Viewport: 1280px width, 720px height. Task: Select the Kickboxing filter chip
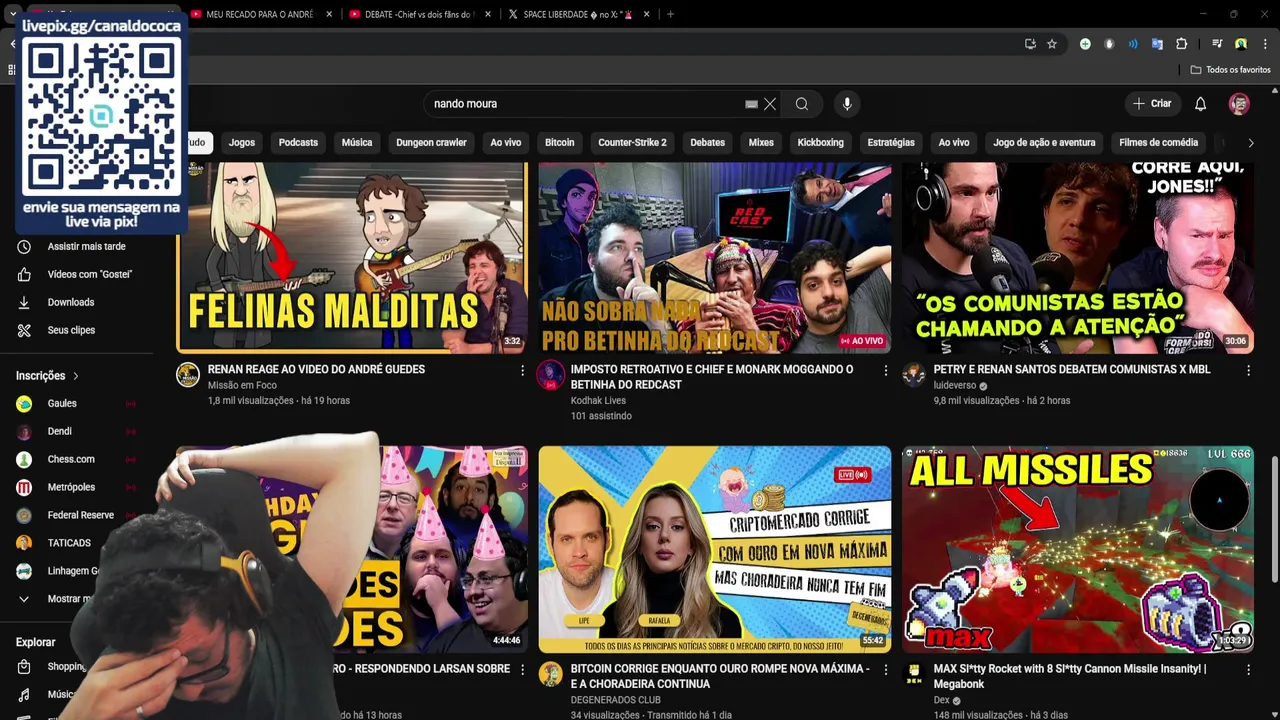[821, 143]
